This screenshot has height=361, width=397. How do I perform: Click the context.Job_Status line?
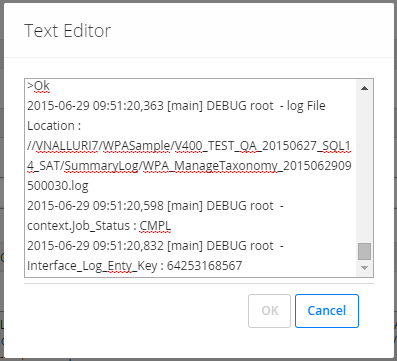click(x=99, y=226)
